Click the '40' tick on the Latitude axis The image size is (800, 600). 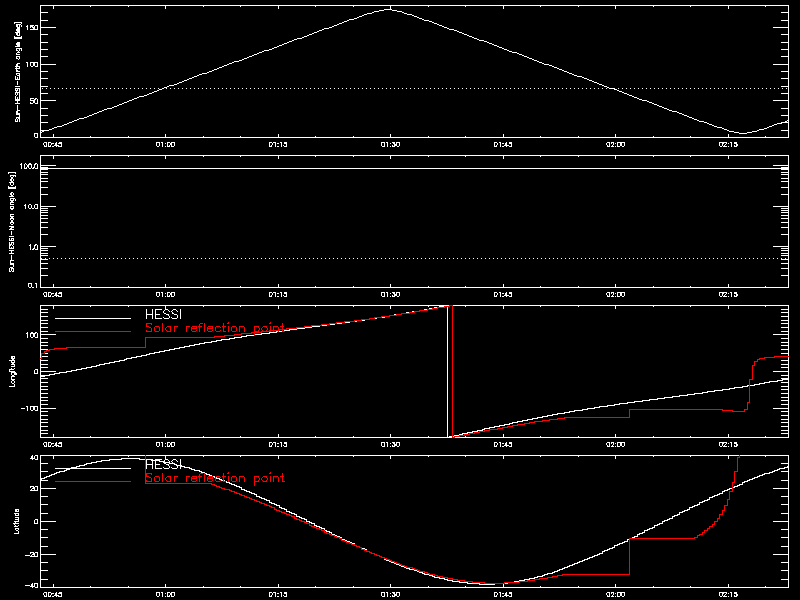click(x=34, y=458)
